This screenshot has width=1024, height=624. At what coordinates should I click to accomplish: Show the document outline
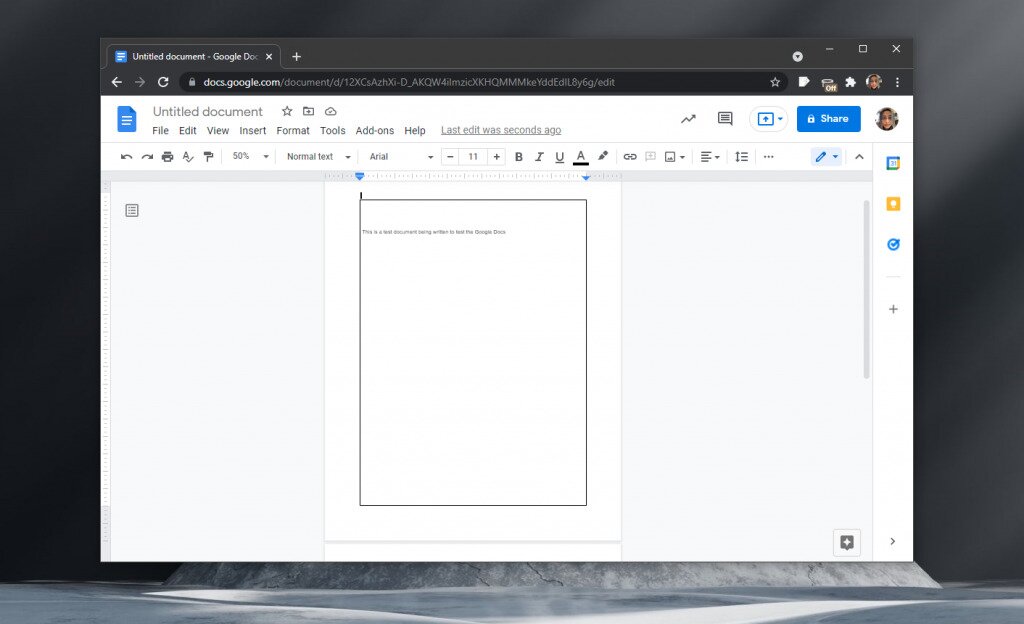pyautogui.click(x=131, y=210)
